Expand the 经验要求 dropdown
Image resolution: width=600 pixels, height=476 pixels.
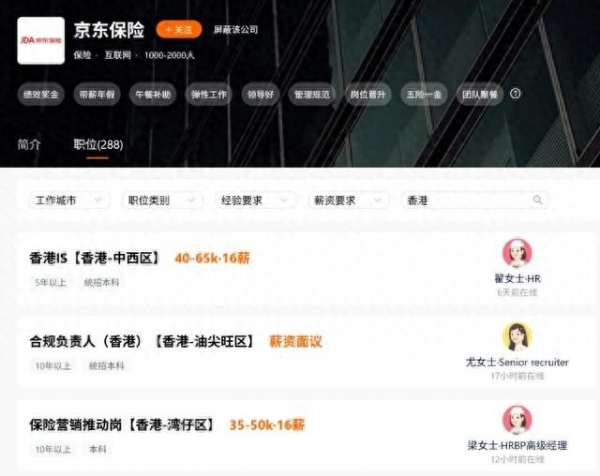tap(255, 200)
